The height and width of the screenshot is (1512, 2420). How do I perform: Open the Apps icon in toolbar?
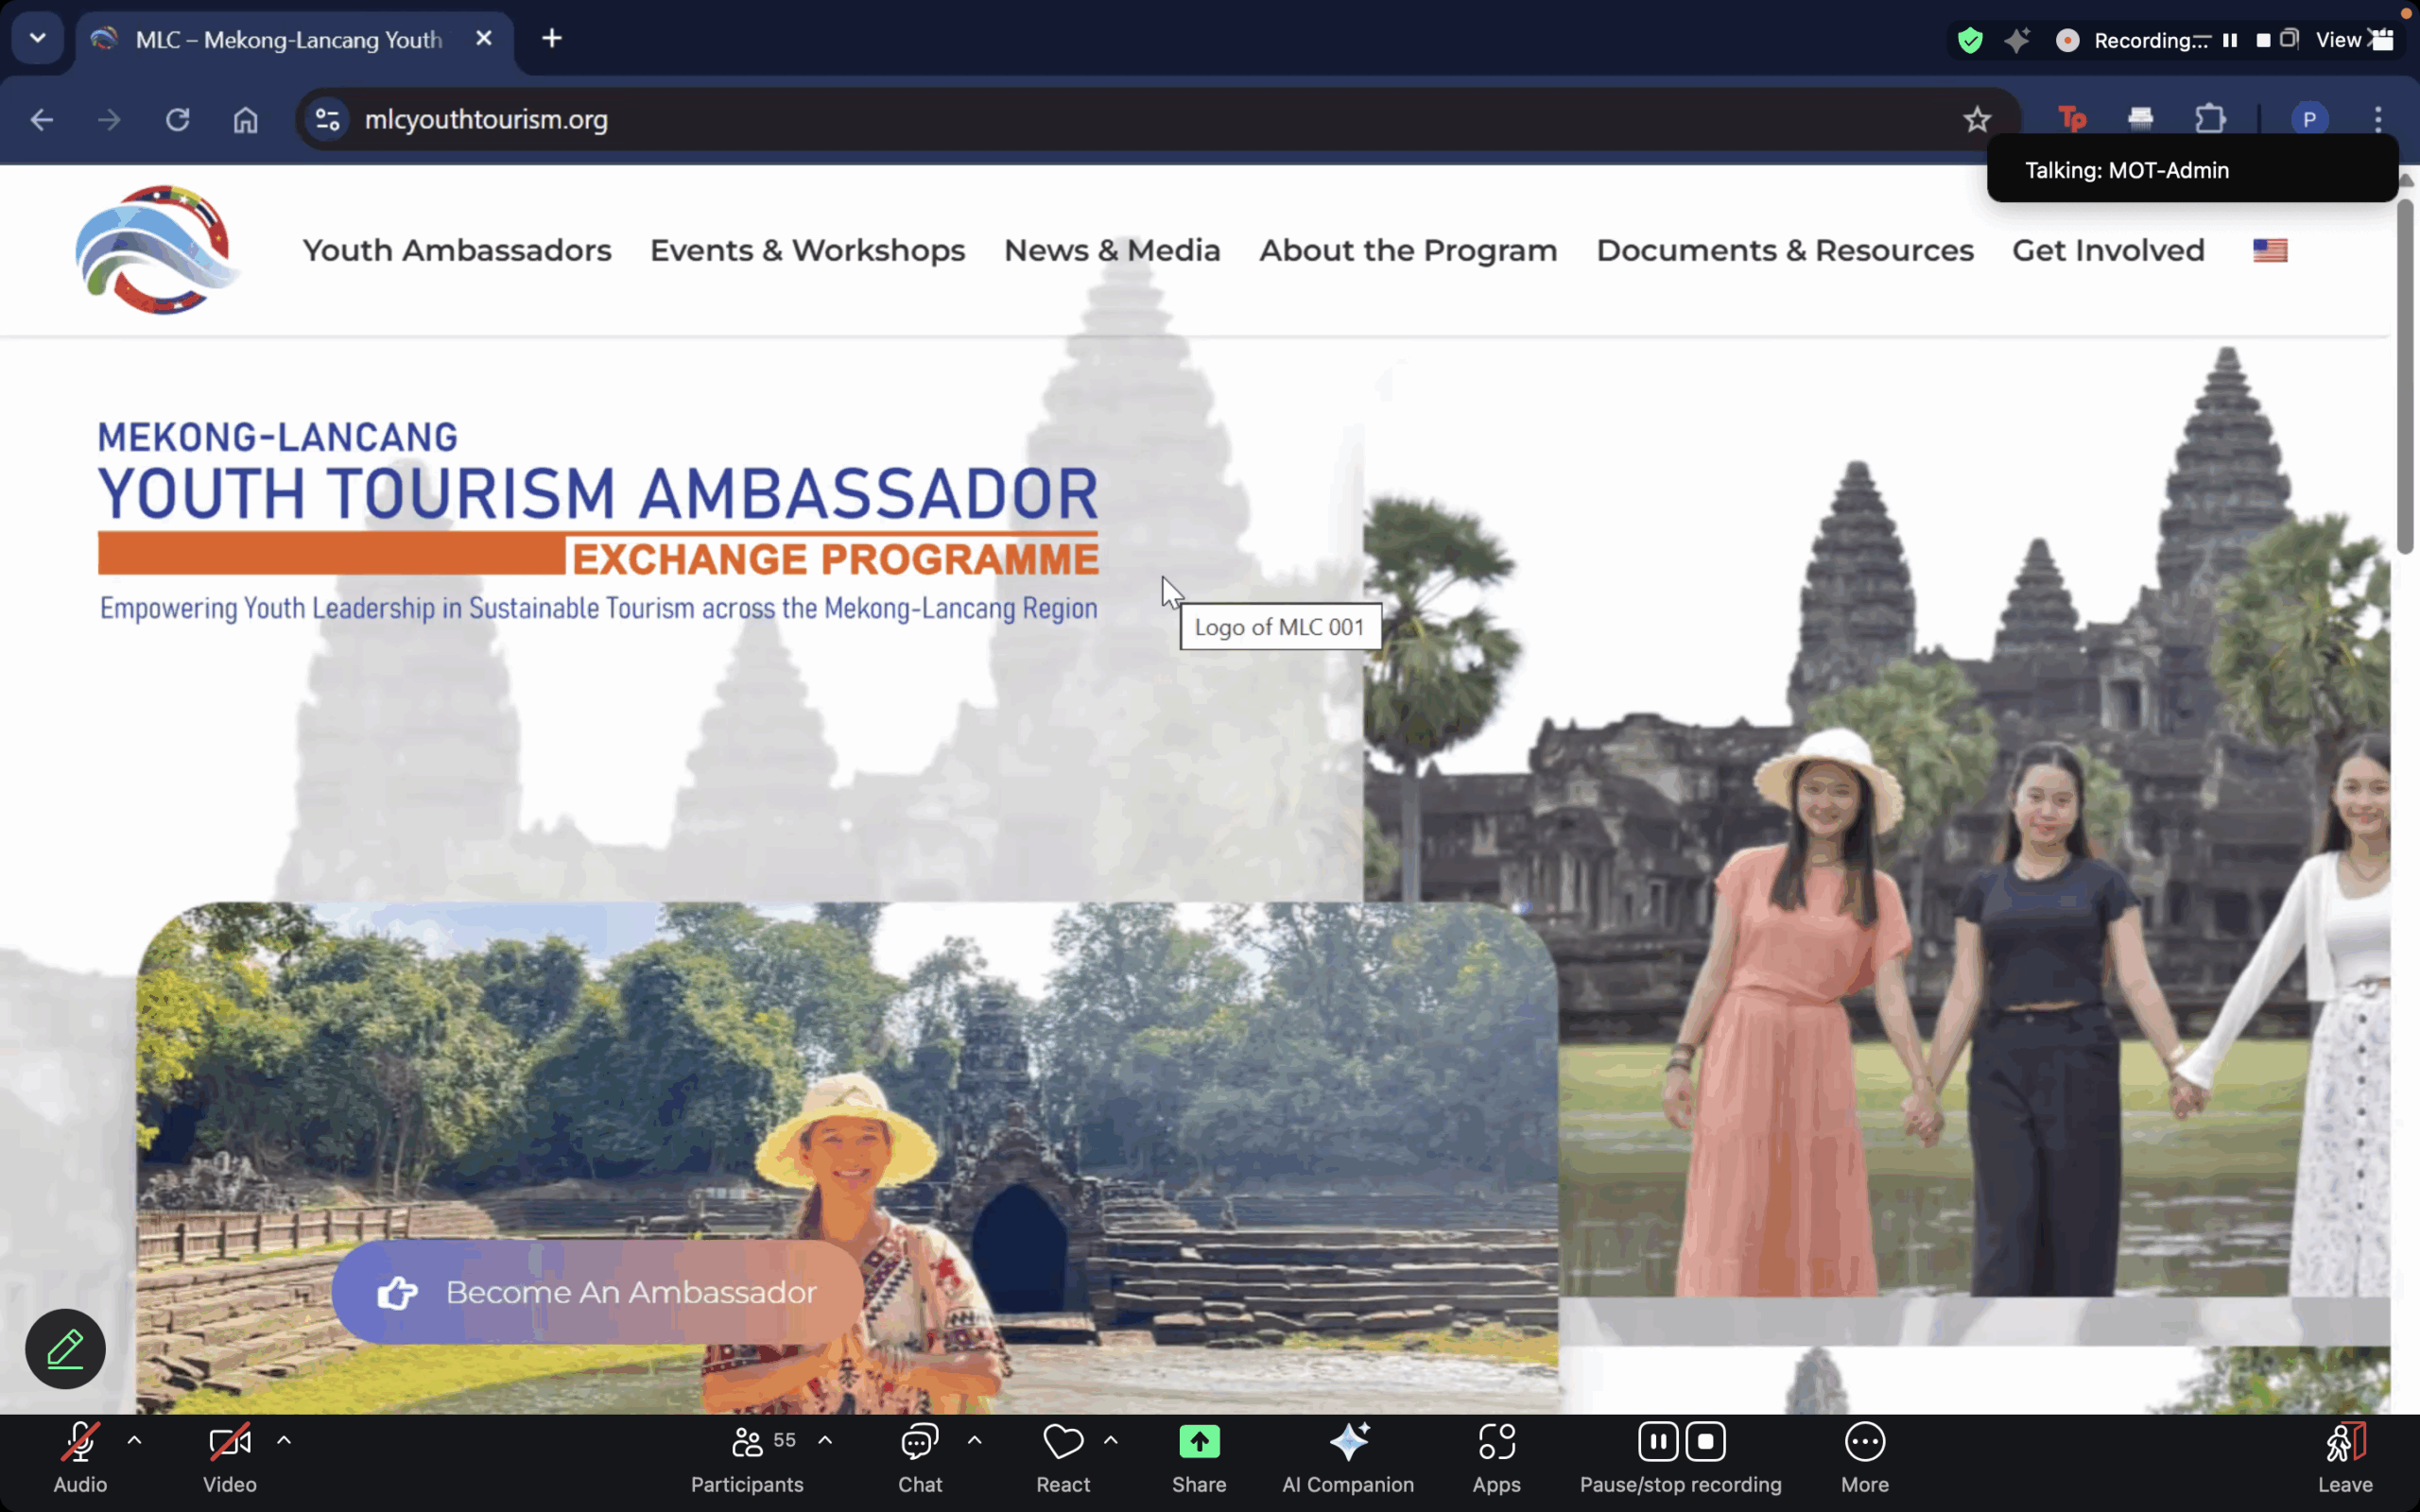(x=1496, y=1442)
